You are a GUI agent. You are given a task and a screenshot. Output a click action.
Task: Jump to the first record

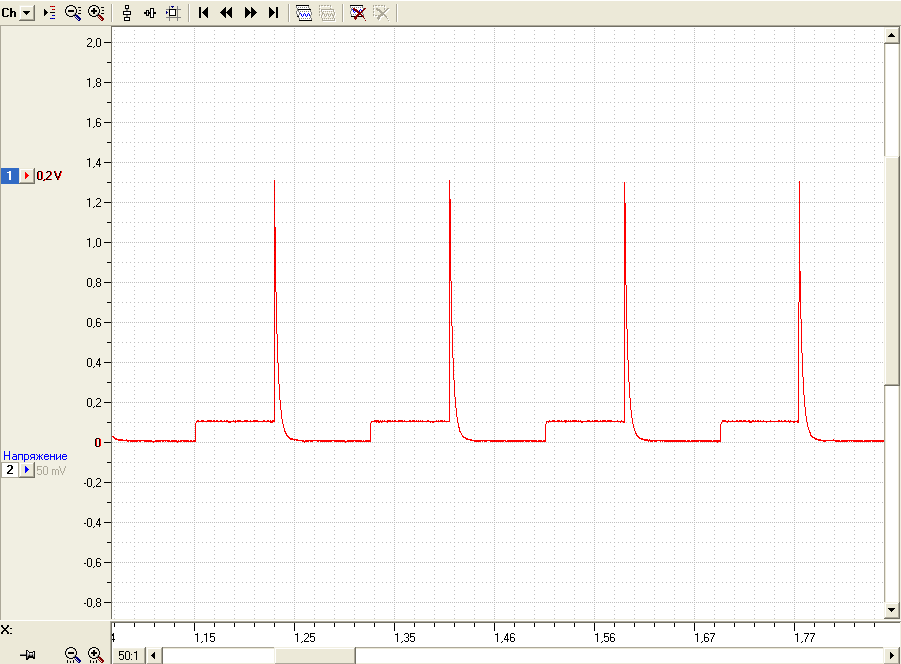(203, 13)
